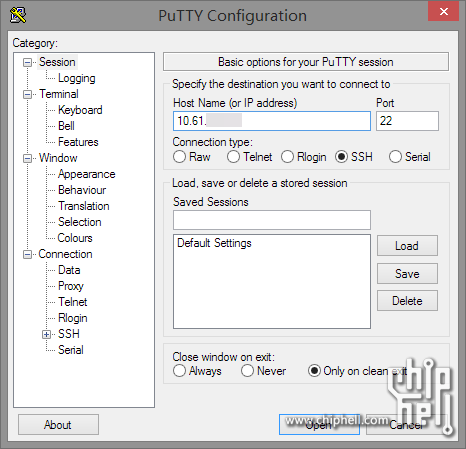
Task: Collapse the Session tree node
Action: coord(27,62)
